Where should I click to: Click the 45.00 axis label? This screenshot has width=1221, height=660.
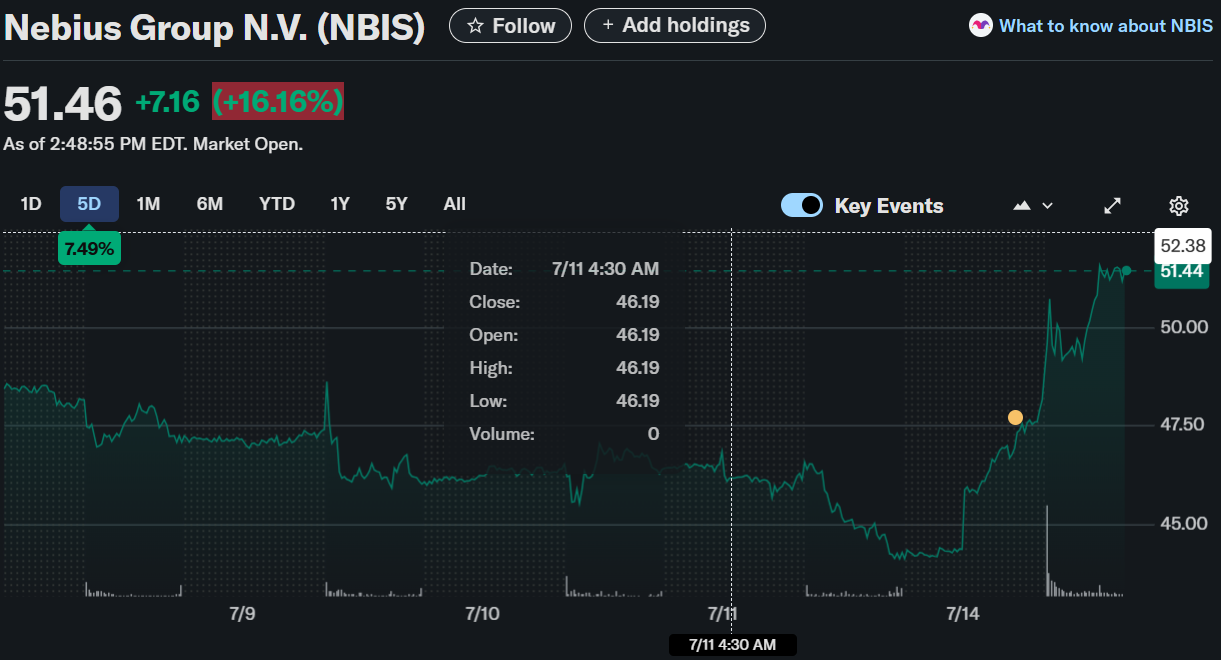click(1184, 524)
